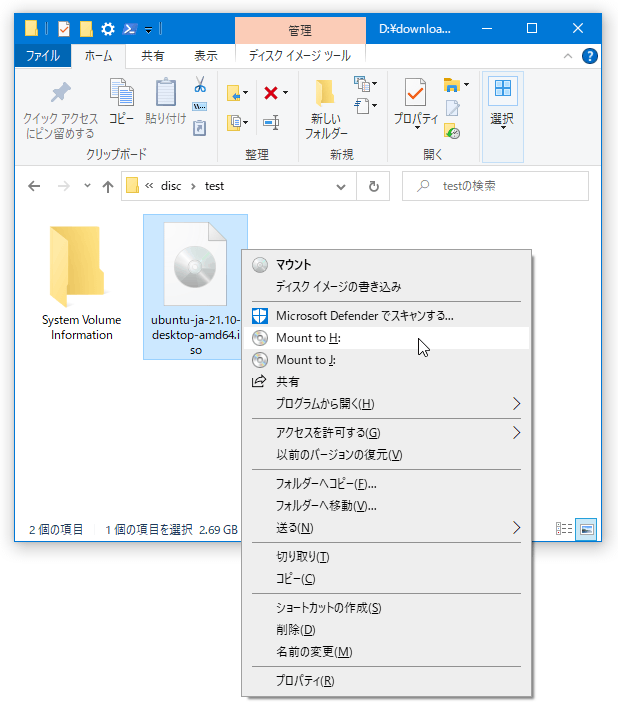Click the New item icon
This screenshot has width=618, height=708.
tap(362, 84)
